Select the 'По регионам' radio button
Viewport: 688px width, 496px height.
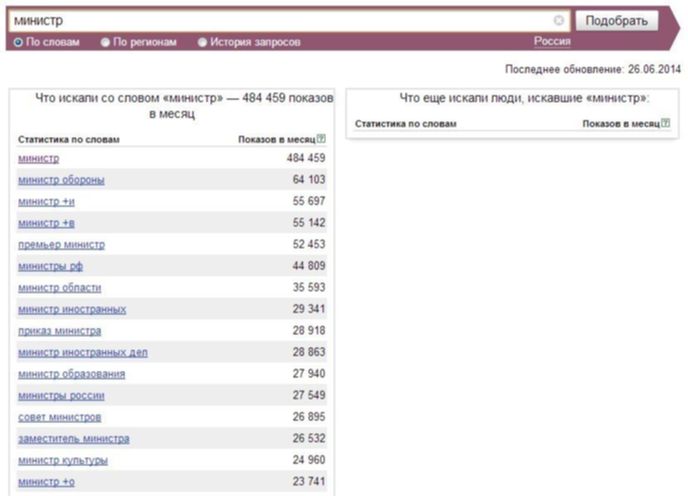coord(105,43)
